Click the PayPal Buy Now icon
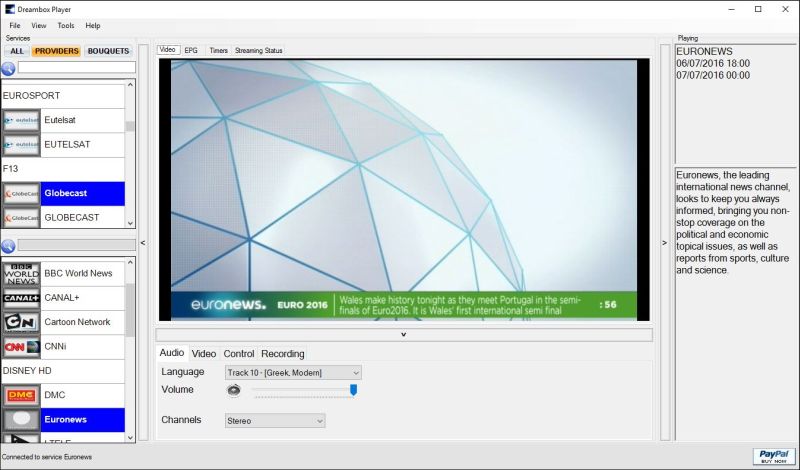 point(774,456)
